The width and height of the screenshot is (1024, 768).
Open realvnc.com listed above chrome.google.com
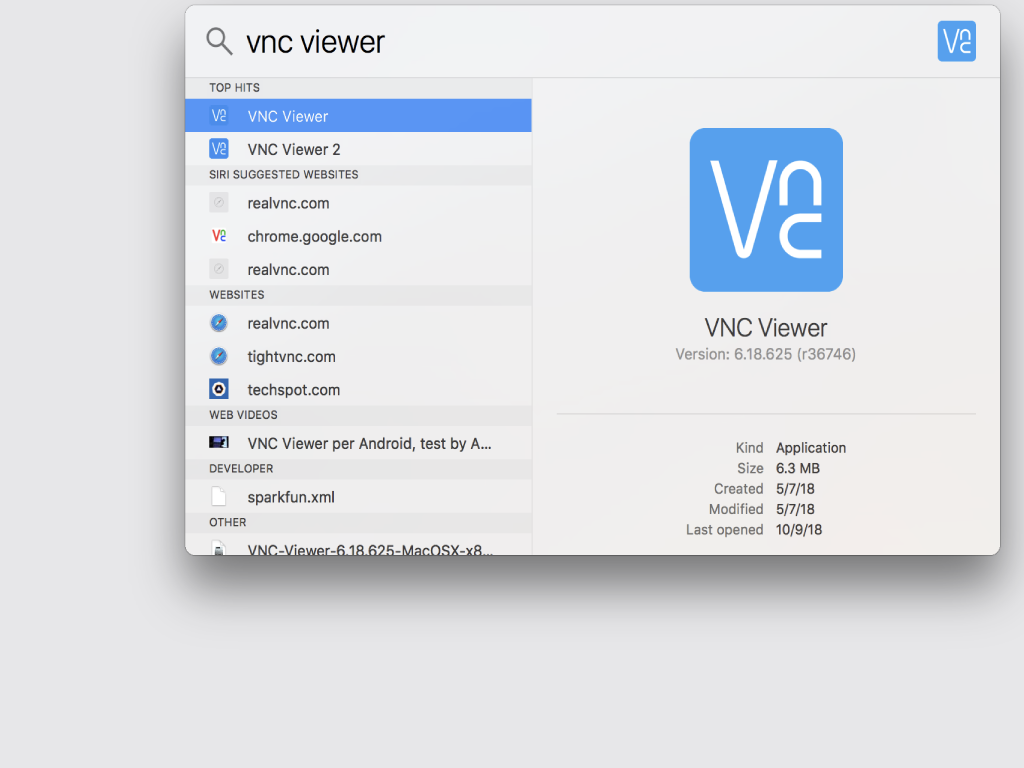click(x=358, y=202)
